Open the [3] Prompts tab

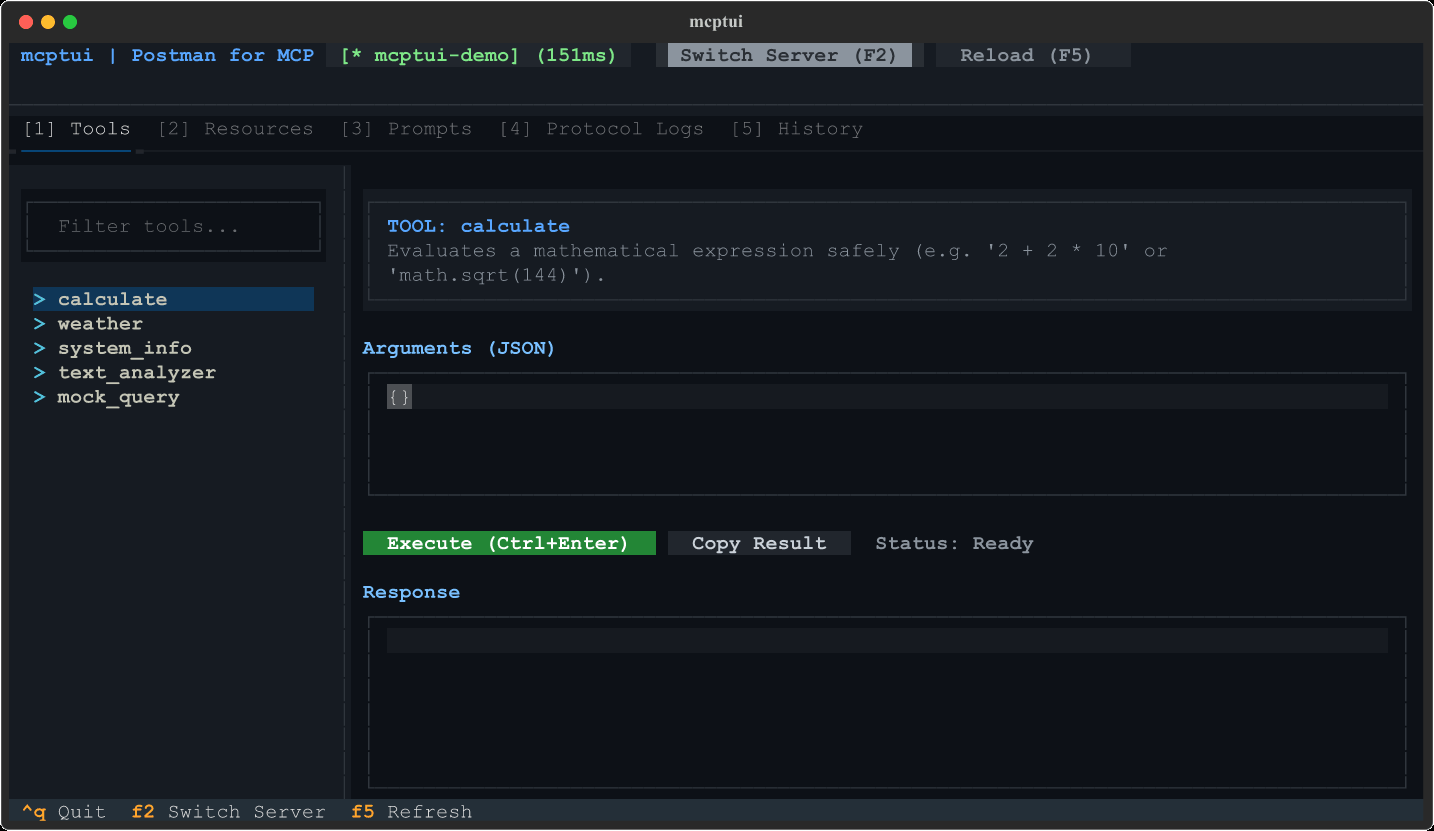point(406,129)
